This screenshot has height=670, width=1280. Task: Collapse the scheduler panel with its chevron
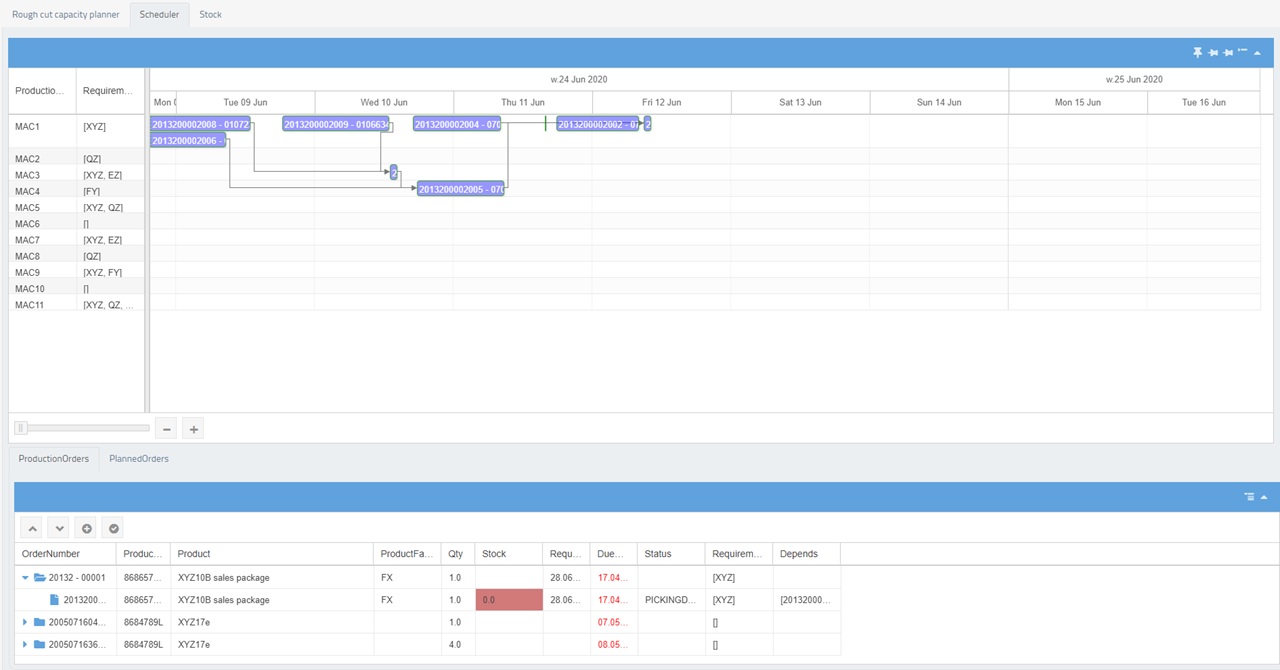click(x=1257, y=52)
